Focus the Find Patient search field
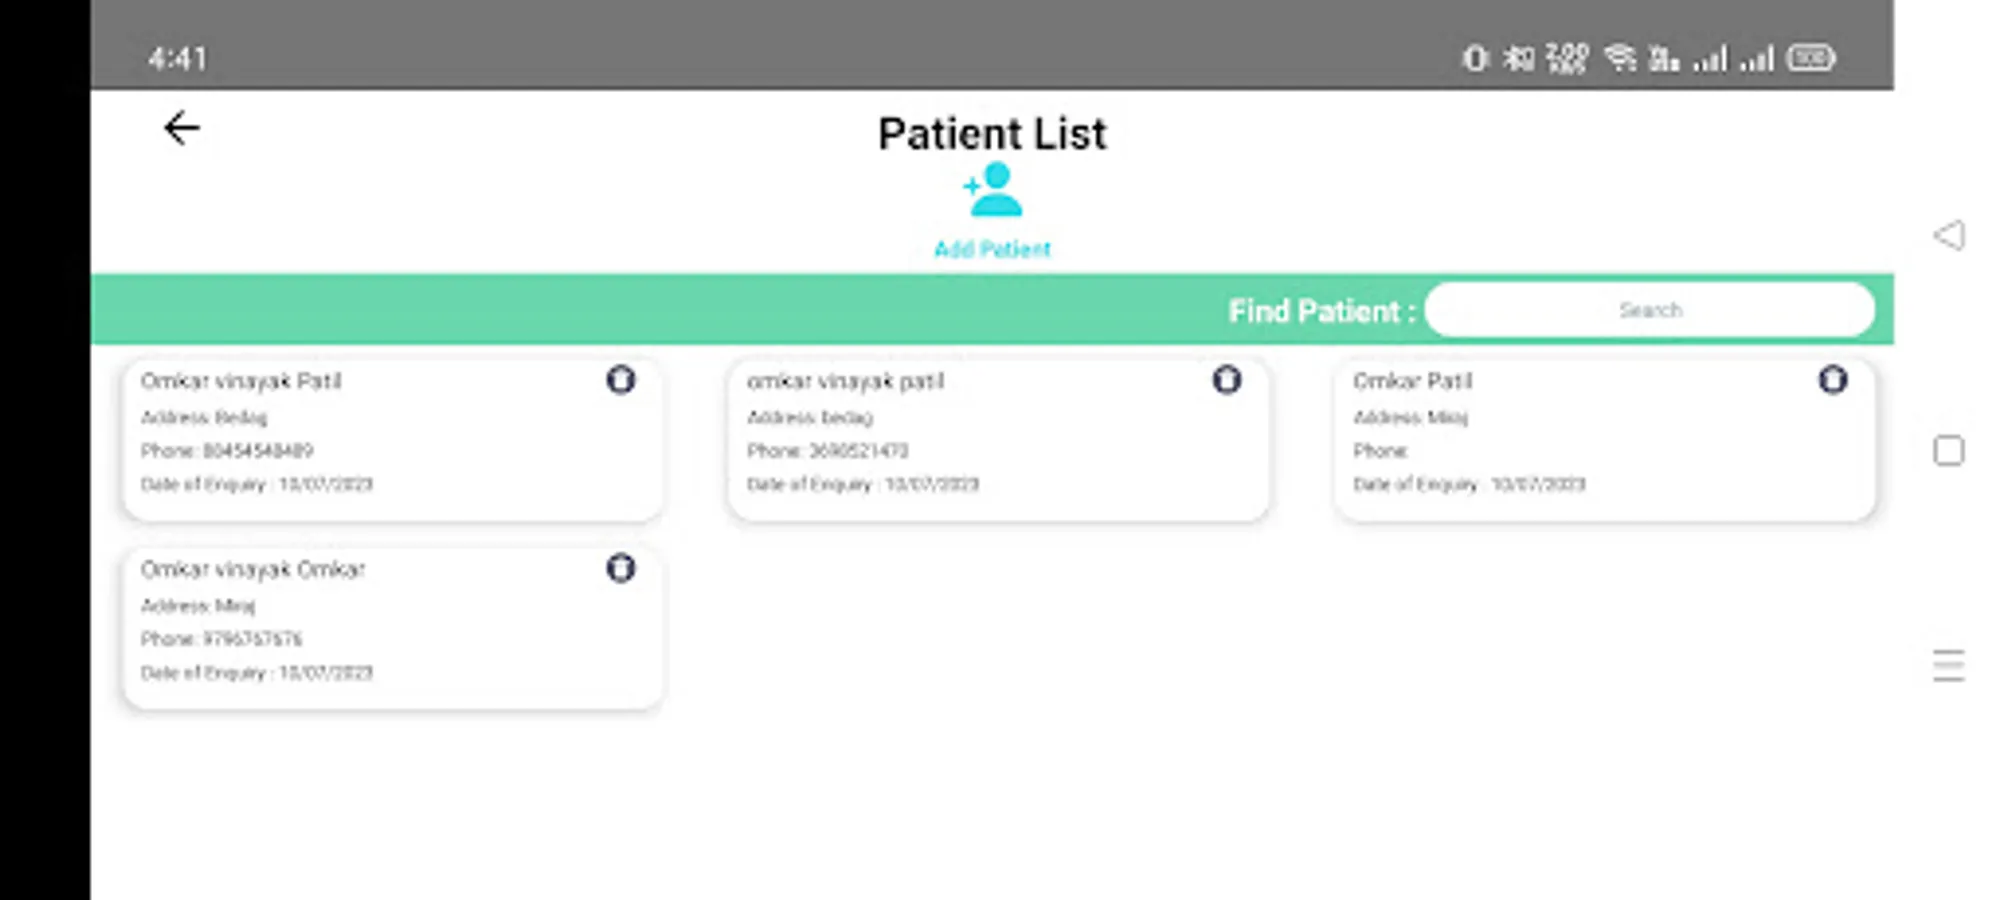Viewport: 2003px width, 900px height. click(x=1649, y=310)
